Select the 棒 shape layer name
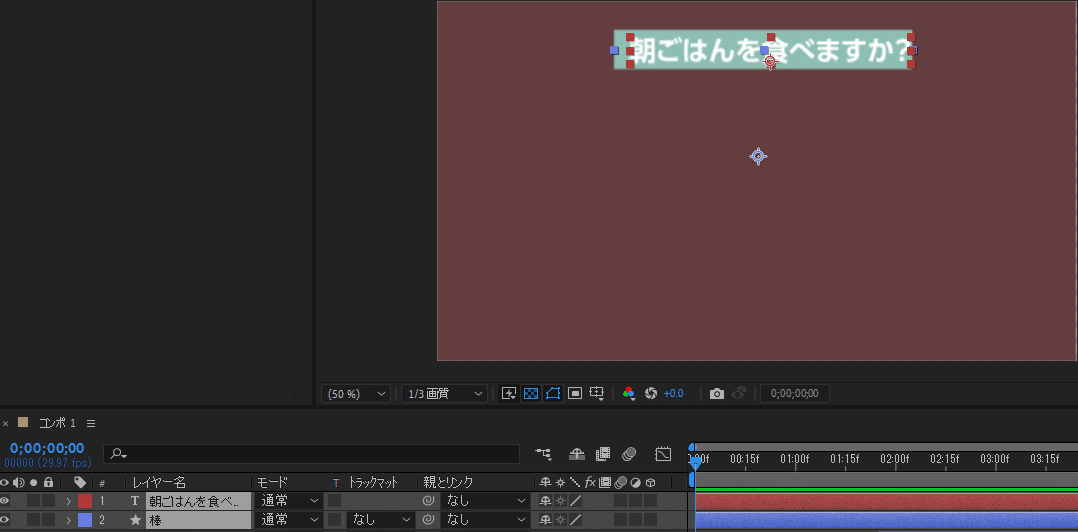The image size is (1078, 532). pyautogui.click(x=199, y=520)
